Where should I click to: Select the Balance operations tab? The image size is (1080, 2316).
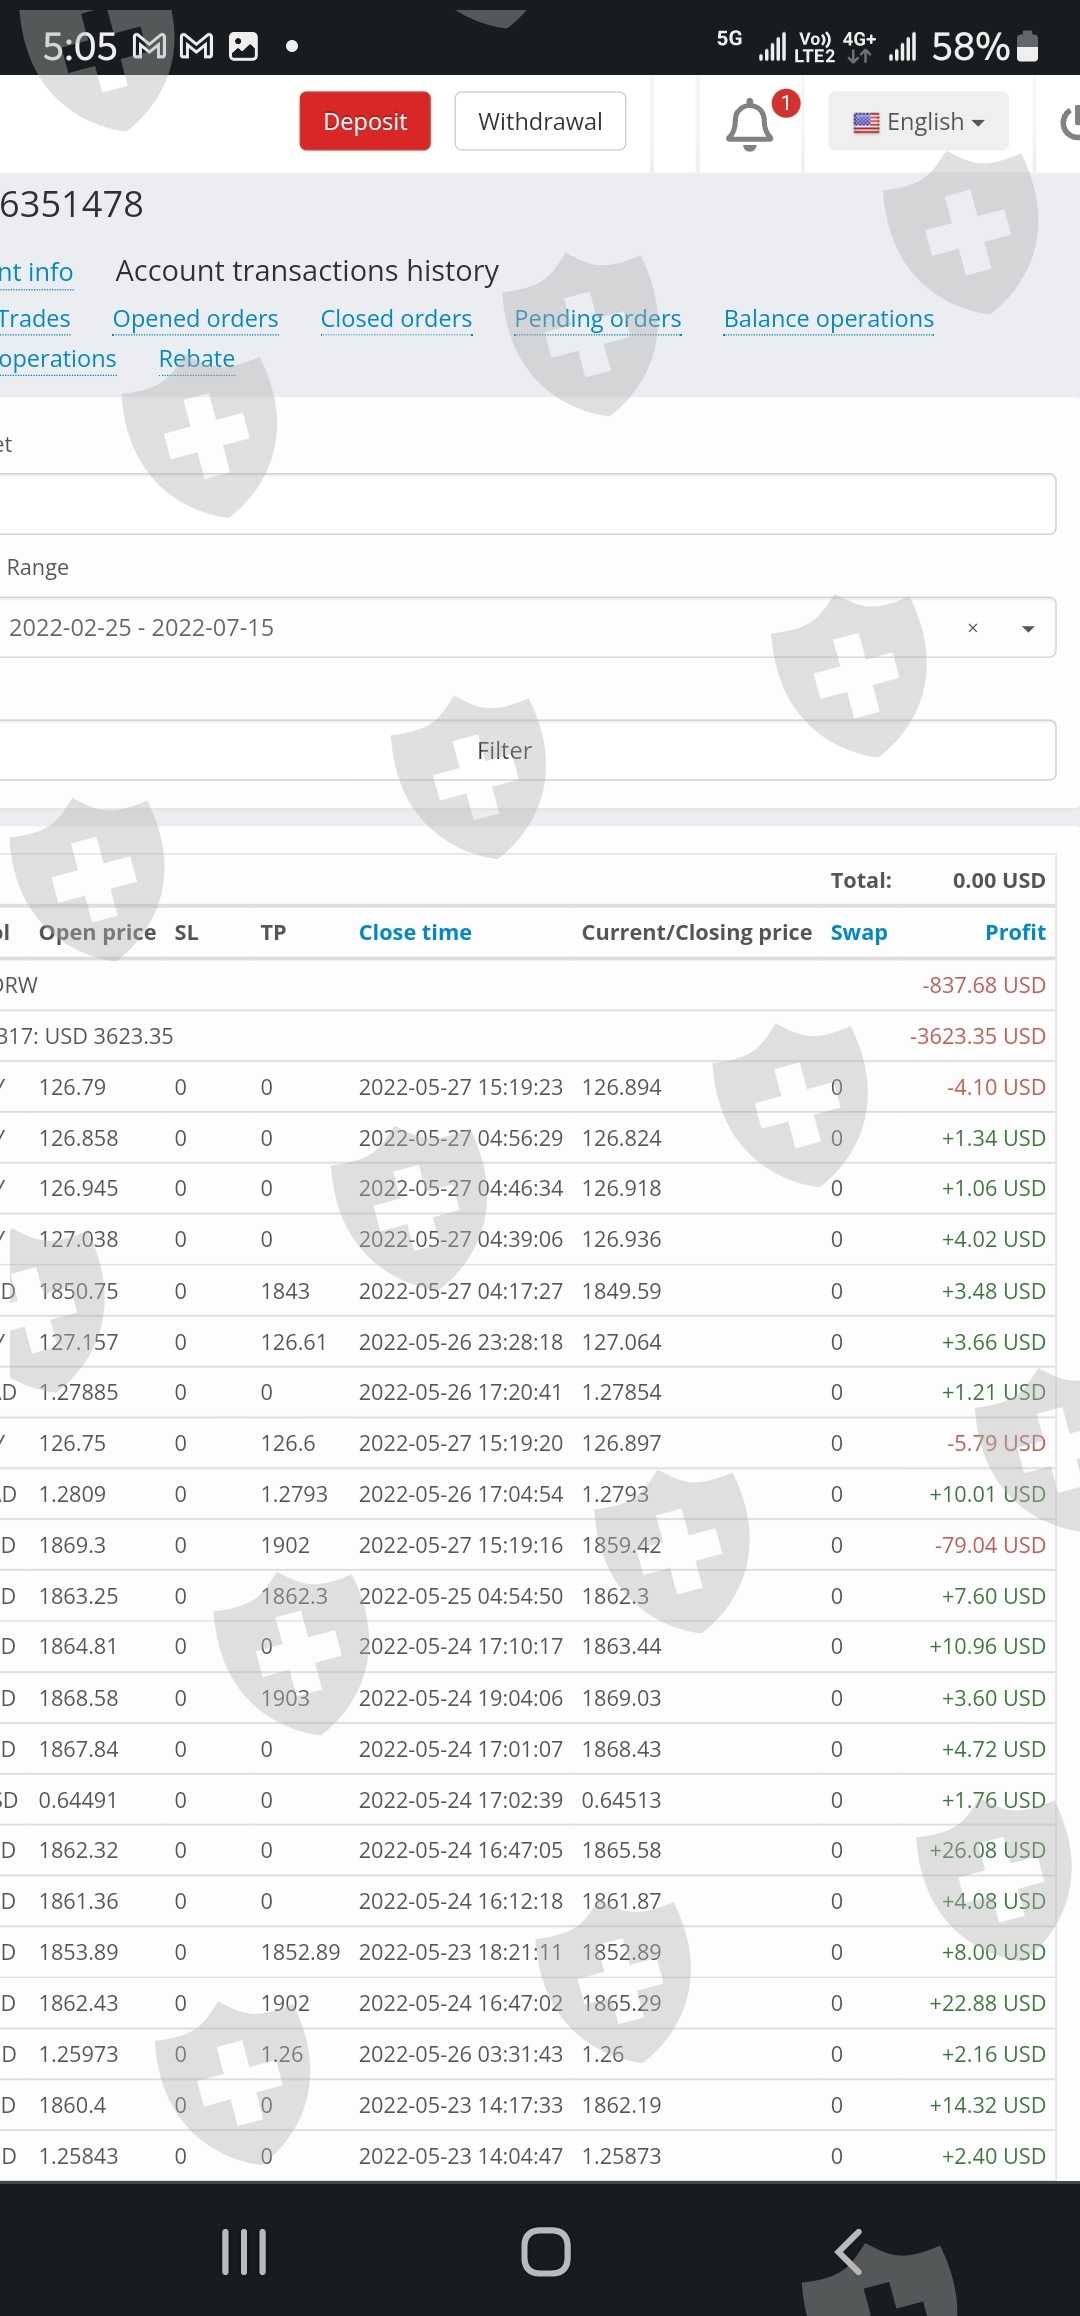pos(828,319)
